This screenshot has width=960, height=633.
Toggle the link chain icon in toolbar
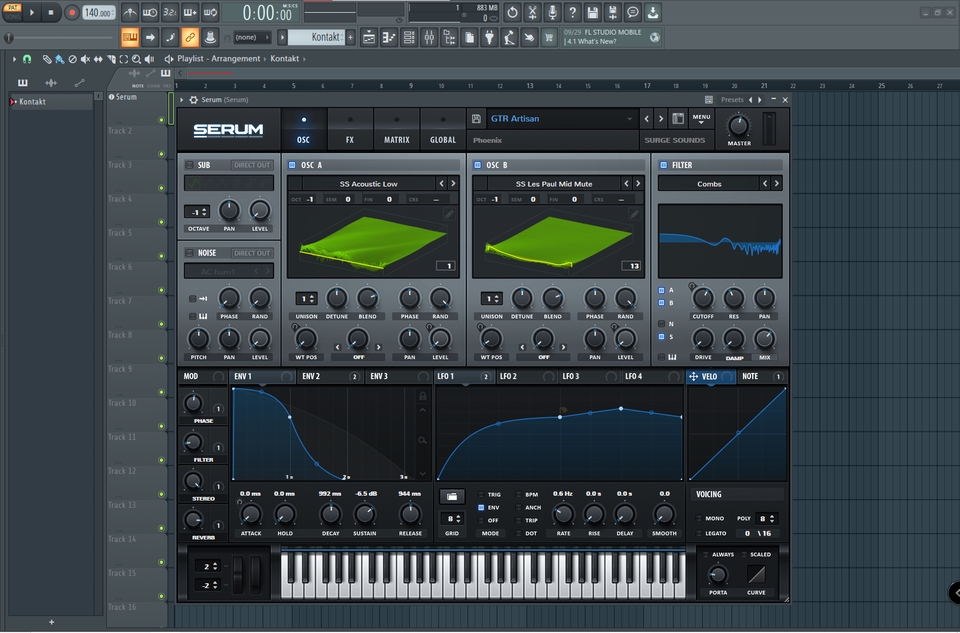190,37
